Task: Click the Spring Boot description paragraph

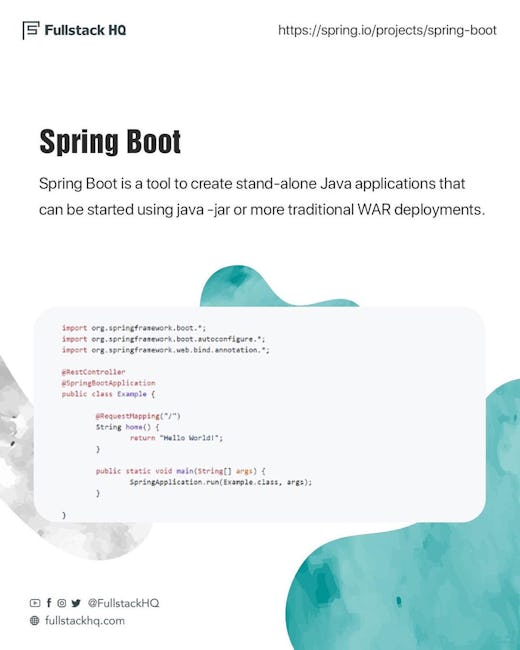Action: pyautogui.click(x=262, y=196)
